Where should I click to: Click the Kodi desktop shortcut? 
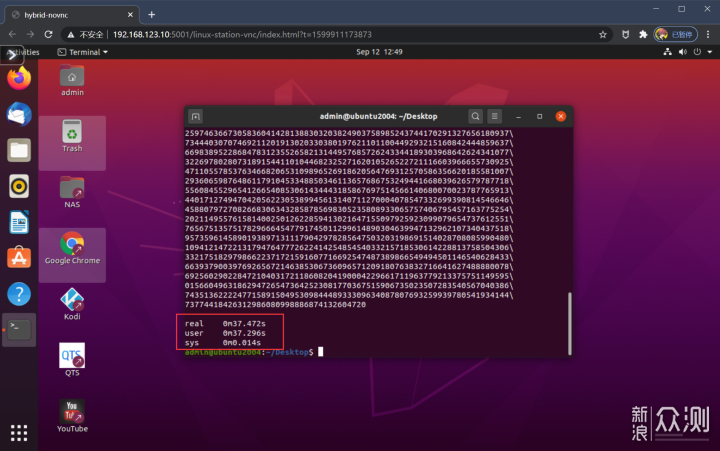point(72,302)
